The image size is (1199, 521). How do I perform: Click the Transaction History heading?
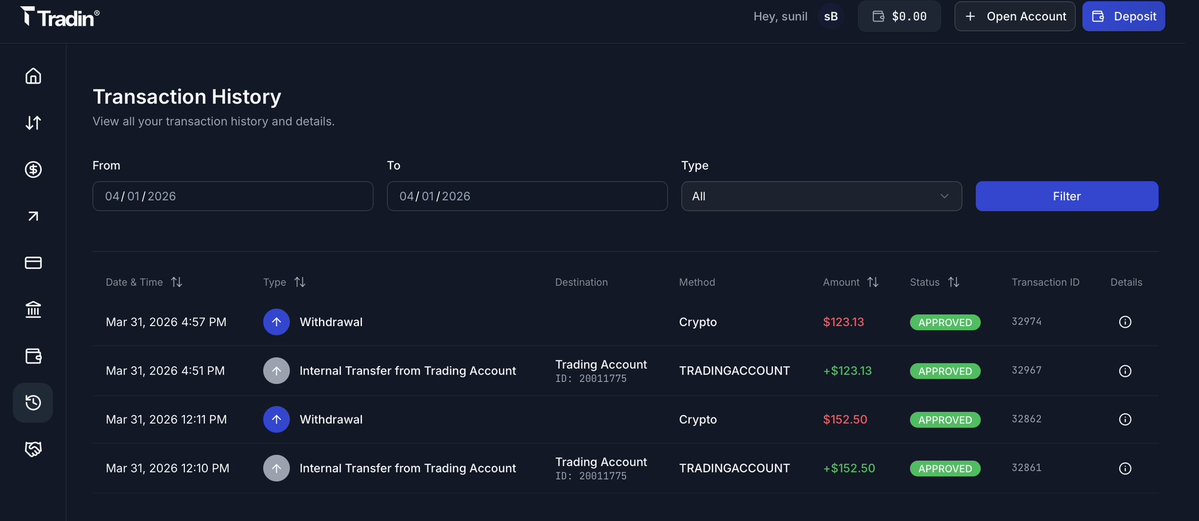pyautogui.click(x=187, y=97)
